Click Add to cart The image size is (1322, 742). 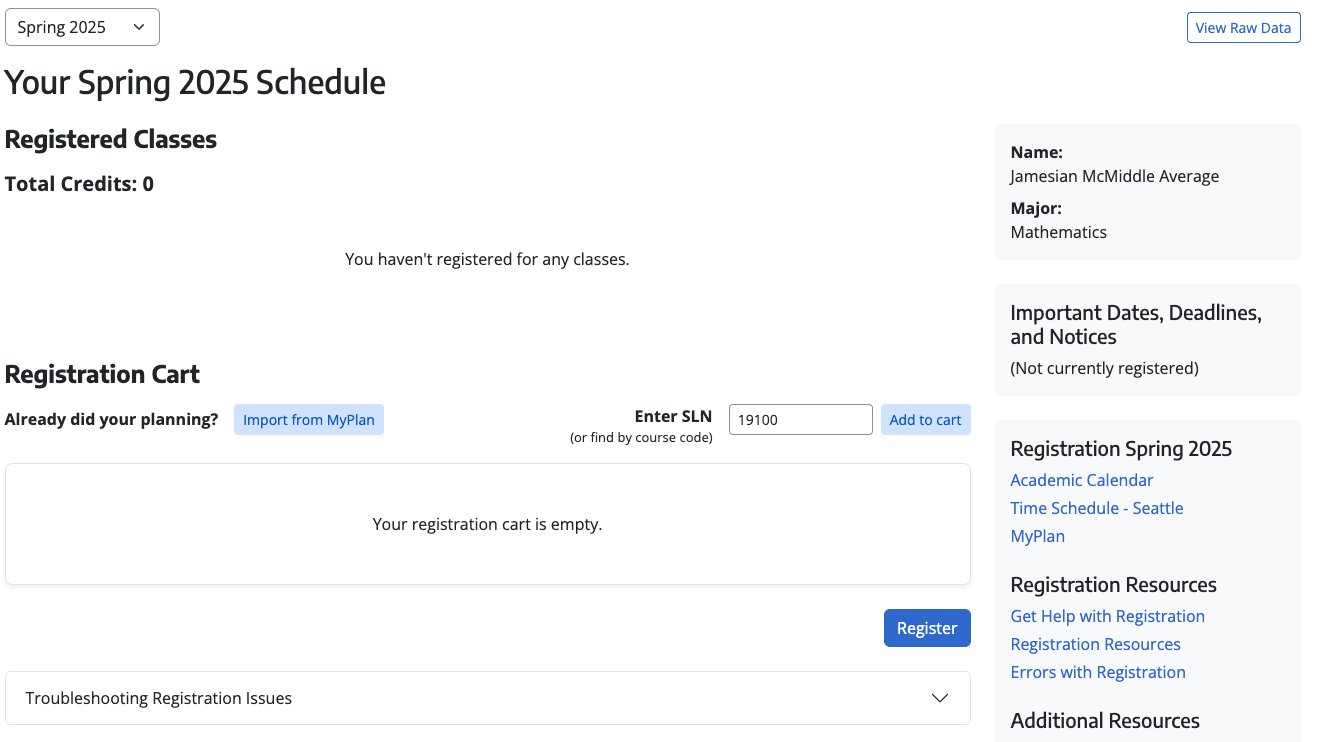point(925,419)
